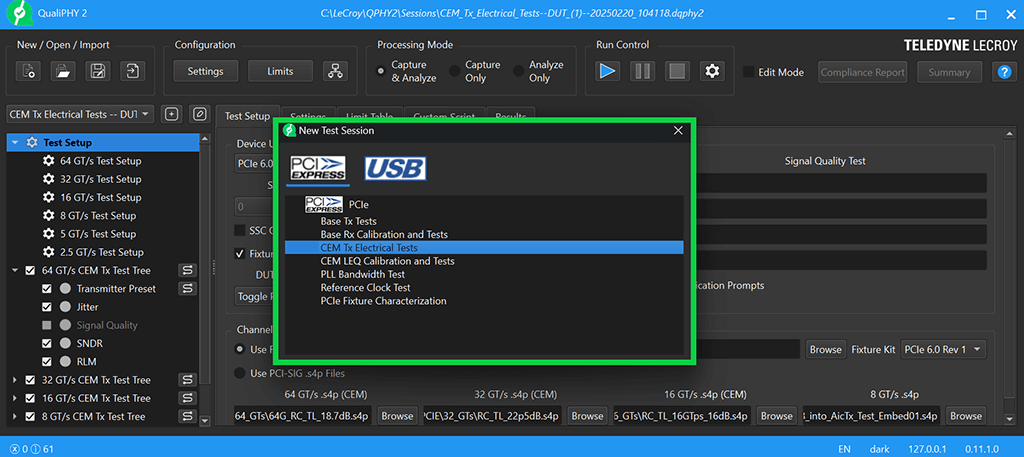Open the CEM Tx Electrical Tests dropdown
The height and width of the screenshot is (457, 1024).
tap(80, 114)
